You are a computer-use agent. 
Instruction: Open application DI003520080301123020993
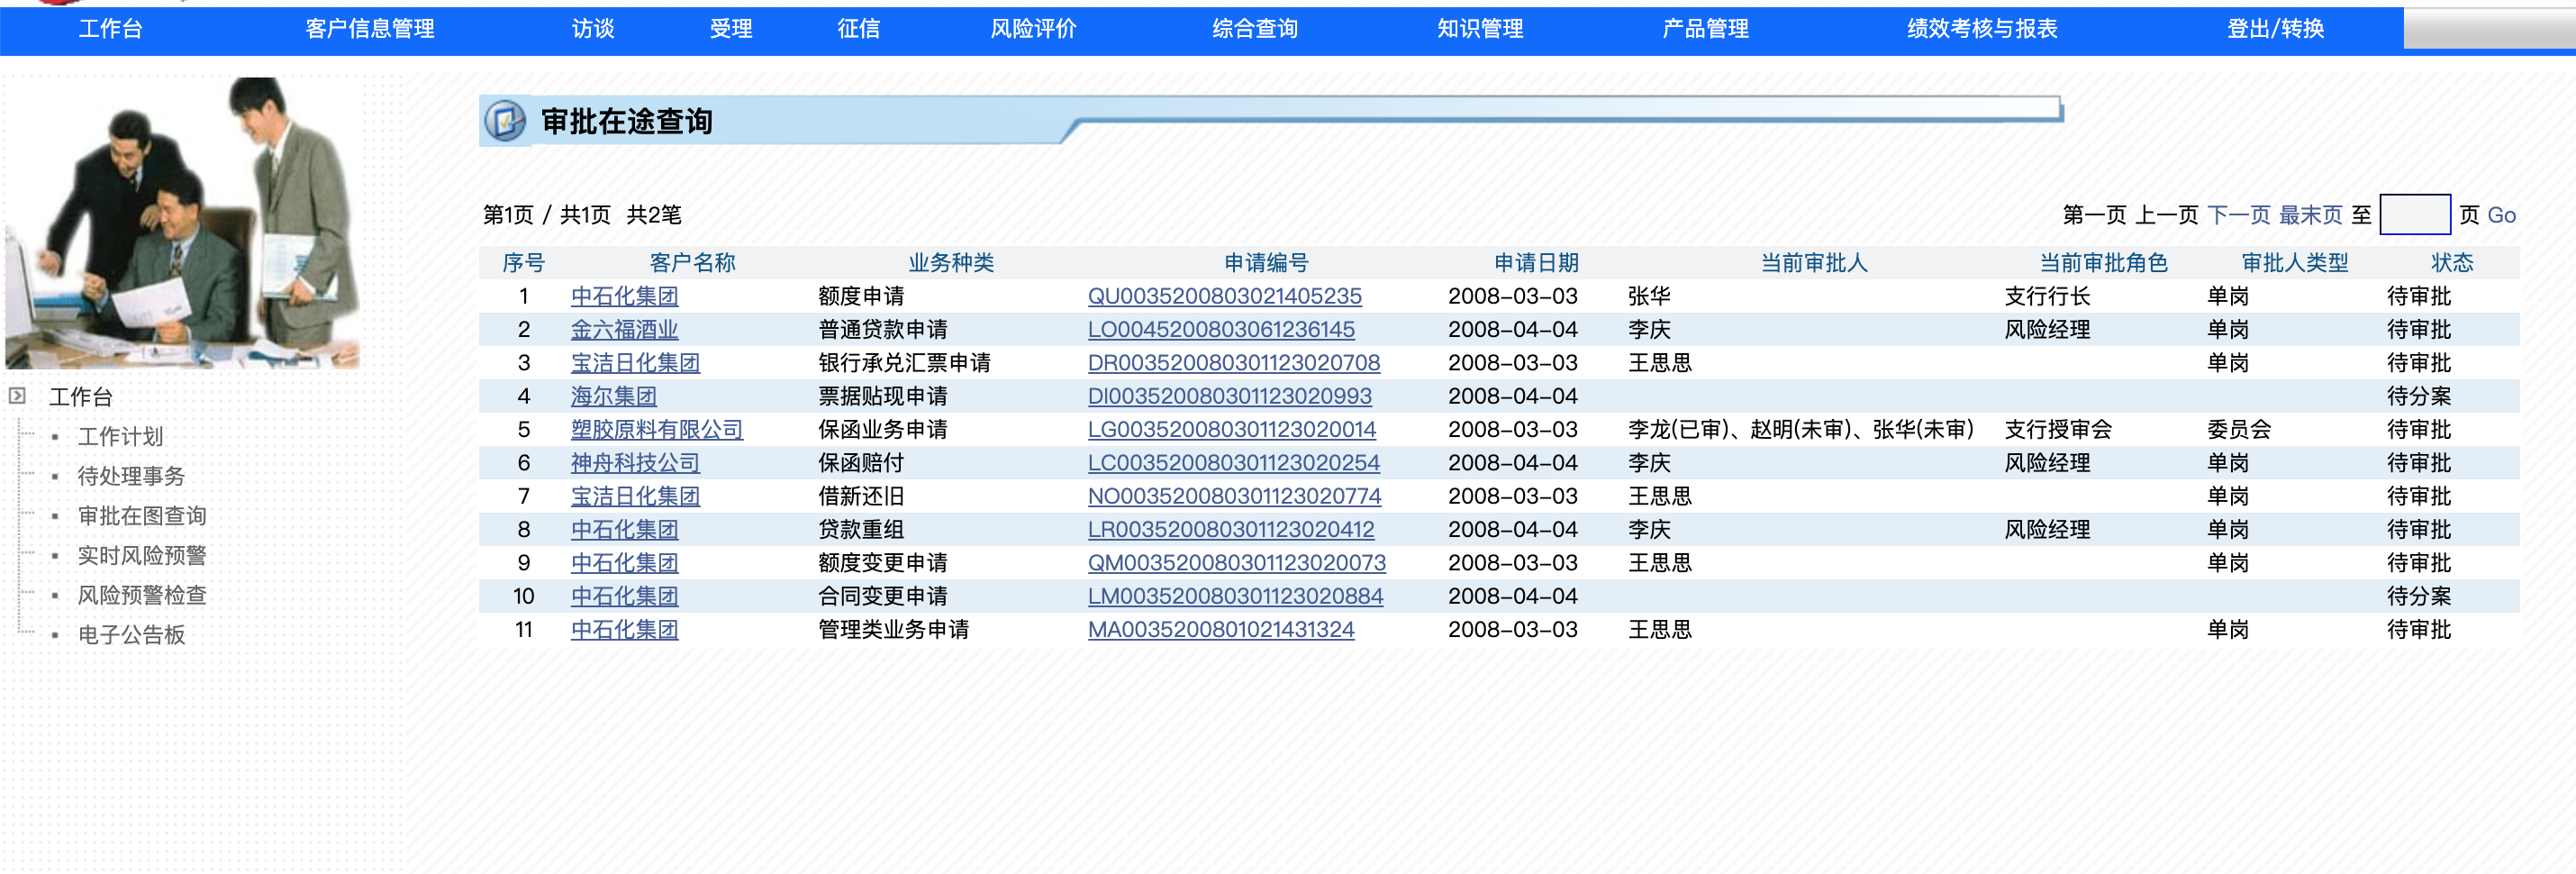[1229, 396]
